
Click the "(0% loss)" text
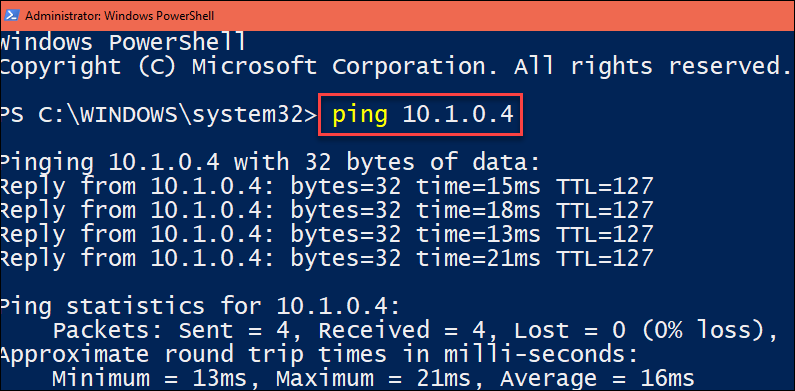(x=703, y=331)
